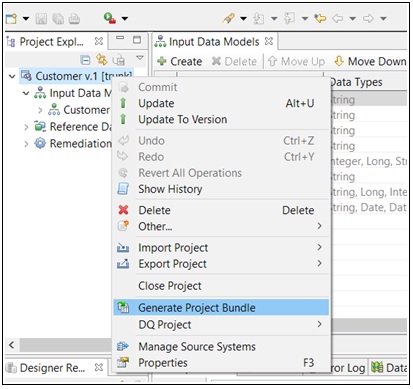Click the Run launch icon in toolbar
Viewport: 413px width, 389px height.
(x=109, y=18)
